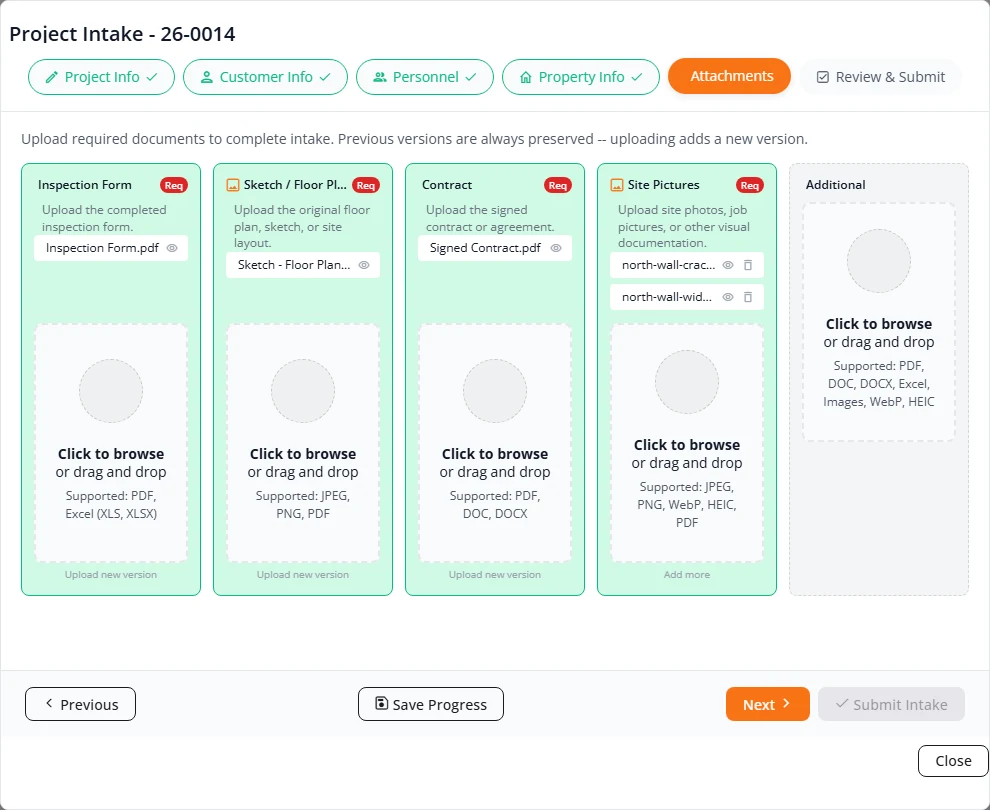Click Add more under Site Pictures
The width and height of the screenshot is (990, 810).
[687, 575]
